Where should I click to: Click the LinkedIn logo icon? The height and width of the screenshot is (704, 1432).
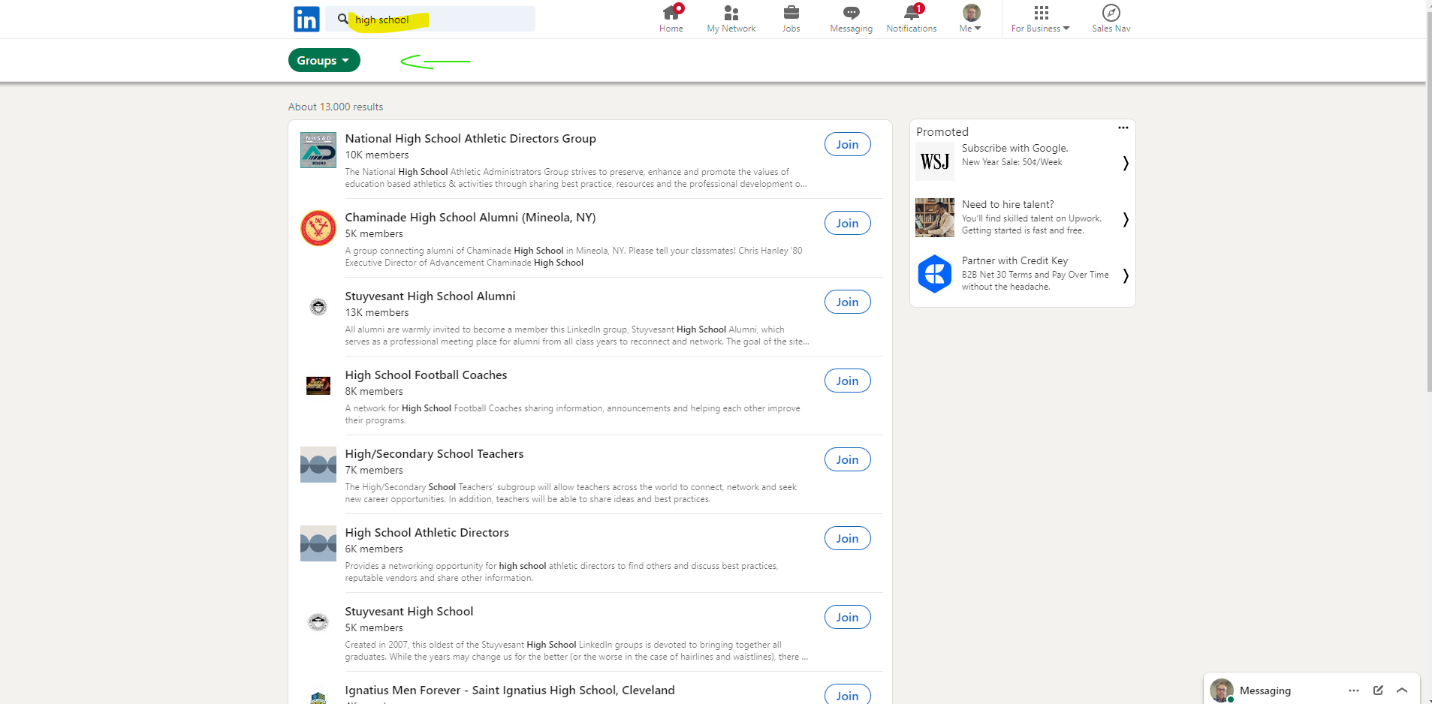click(306, 19)
